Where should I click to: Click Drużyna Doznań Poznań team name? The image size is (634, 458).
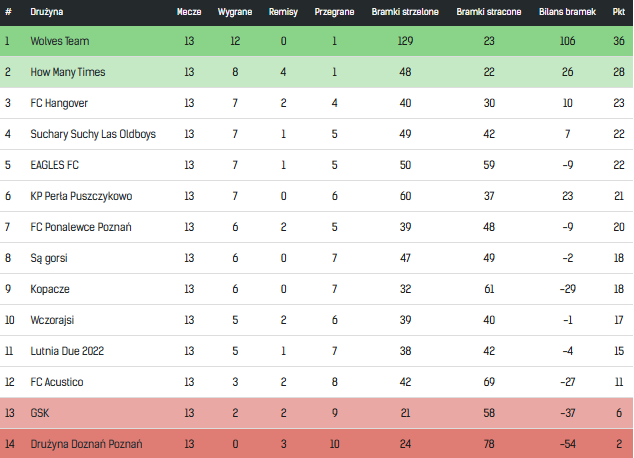point(87,444)
